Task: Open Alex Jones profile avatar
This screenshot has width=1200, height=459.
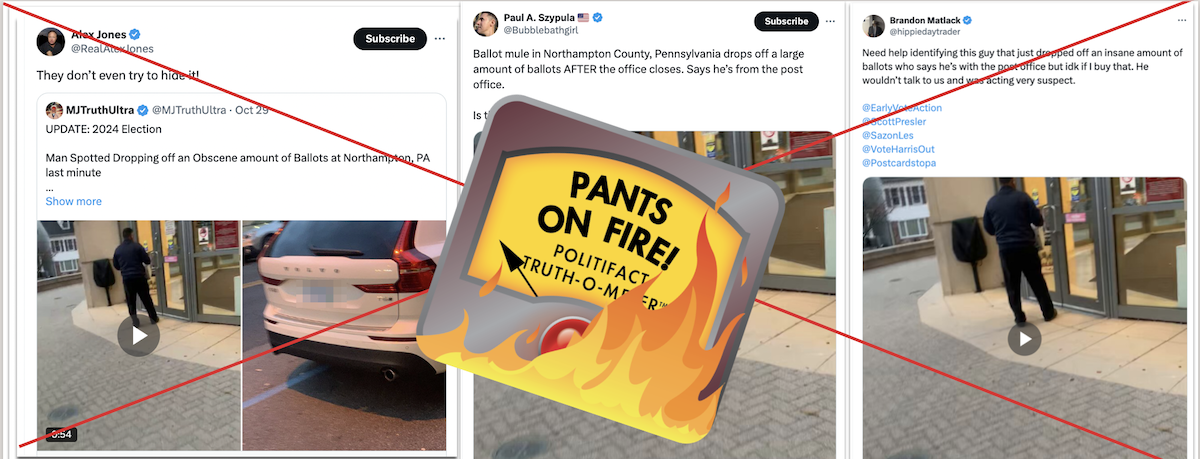Action: click(51, 41)
